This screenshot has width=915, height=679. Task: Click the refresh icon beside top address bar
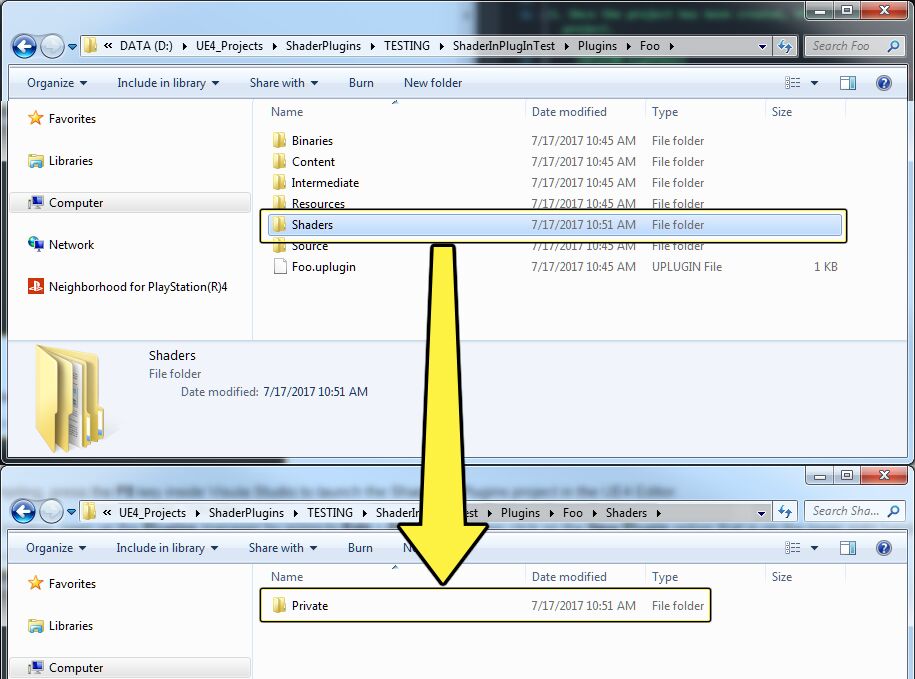coord(785,46)
